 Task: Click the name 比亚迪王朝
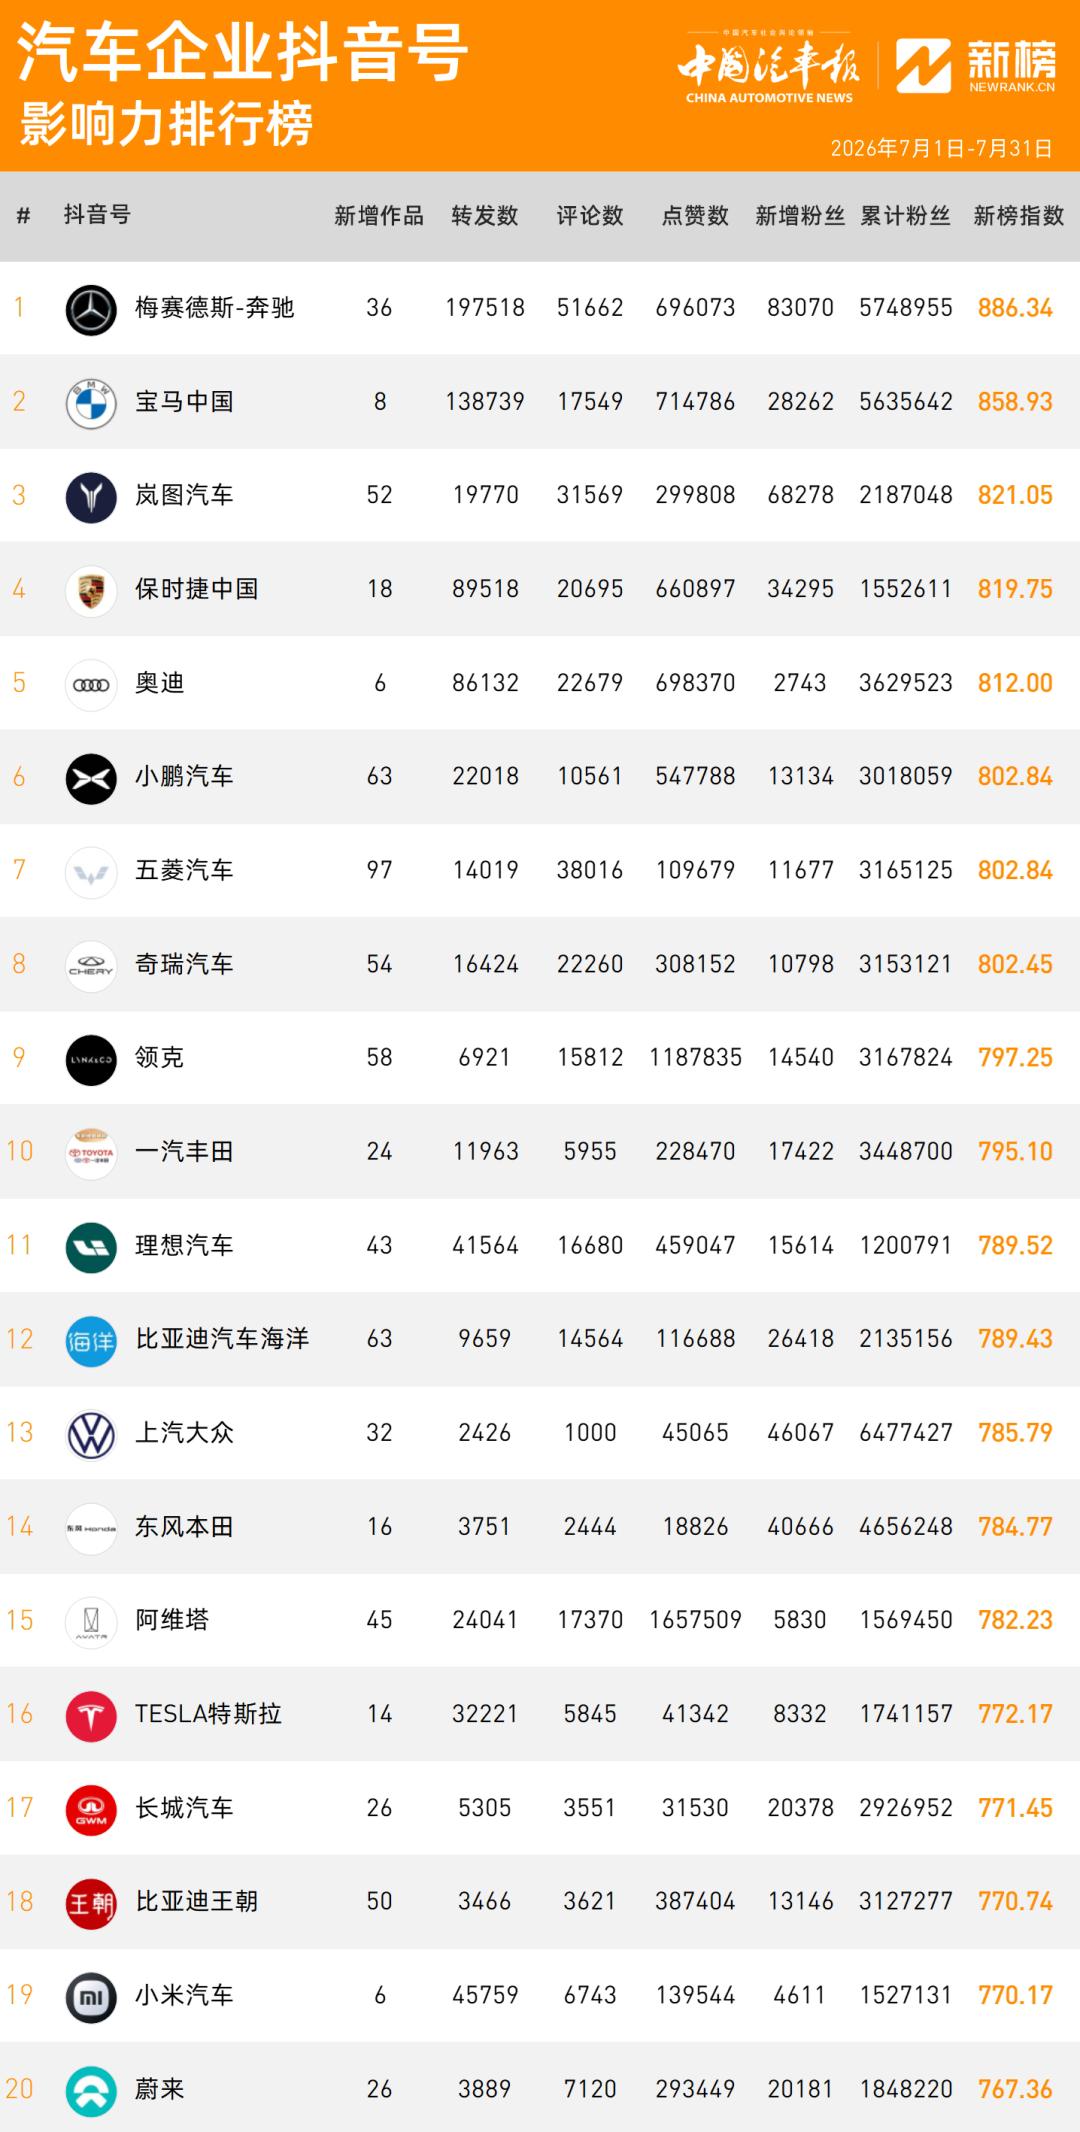click(197, 1901)
